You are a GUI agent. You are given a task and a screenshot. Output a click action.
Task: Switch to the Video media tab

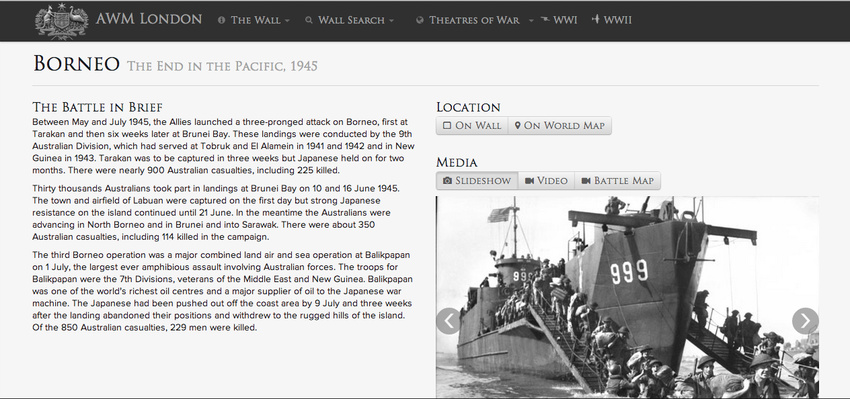point(546,181)
